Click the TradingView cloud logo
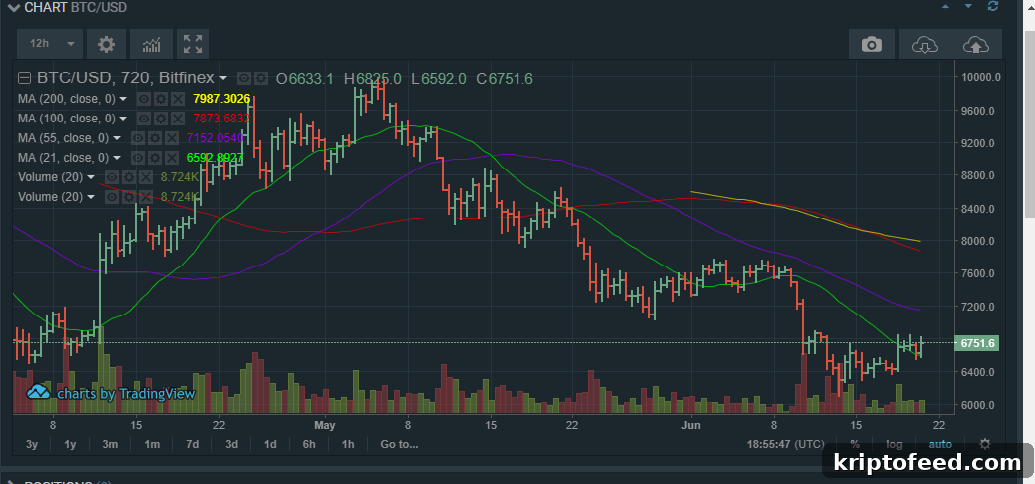The width and height of the screenshot is (1035, 484). 39,392
